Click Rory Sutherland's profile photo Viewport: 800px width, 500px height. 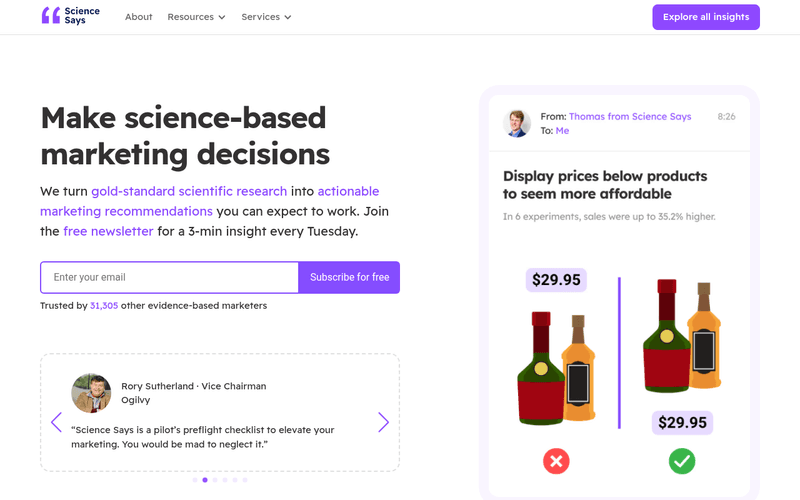pyautogui.click(x=91, y=393)
